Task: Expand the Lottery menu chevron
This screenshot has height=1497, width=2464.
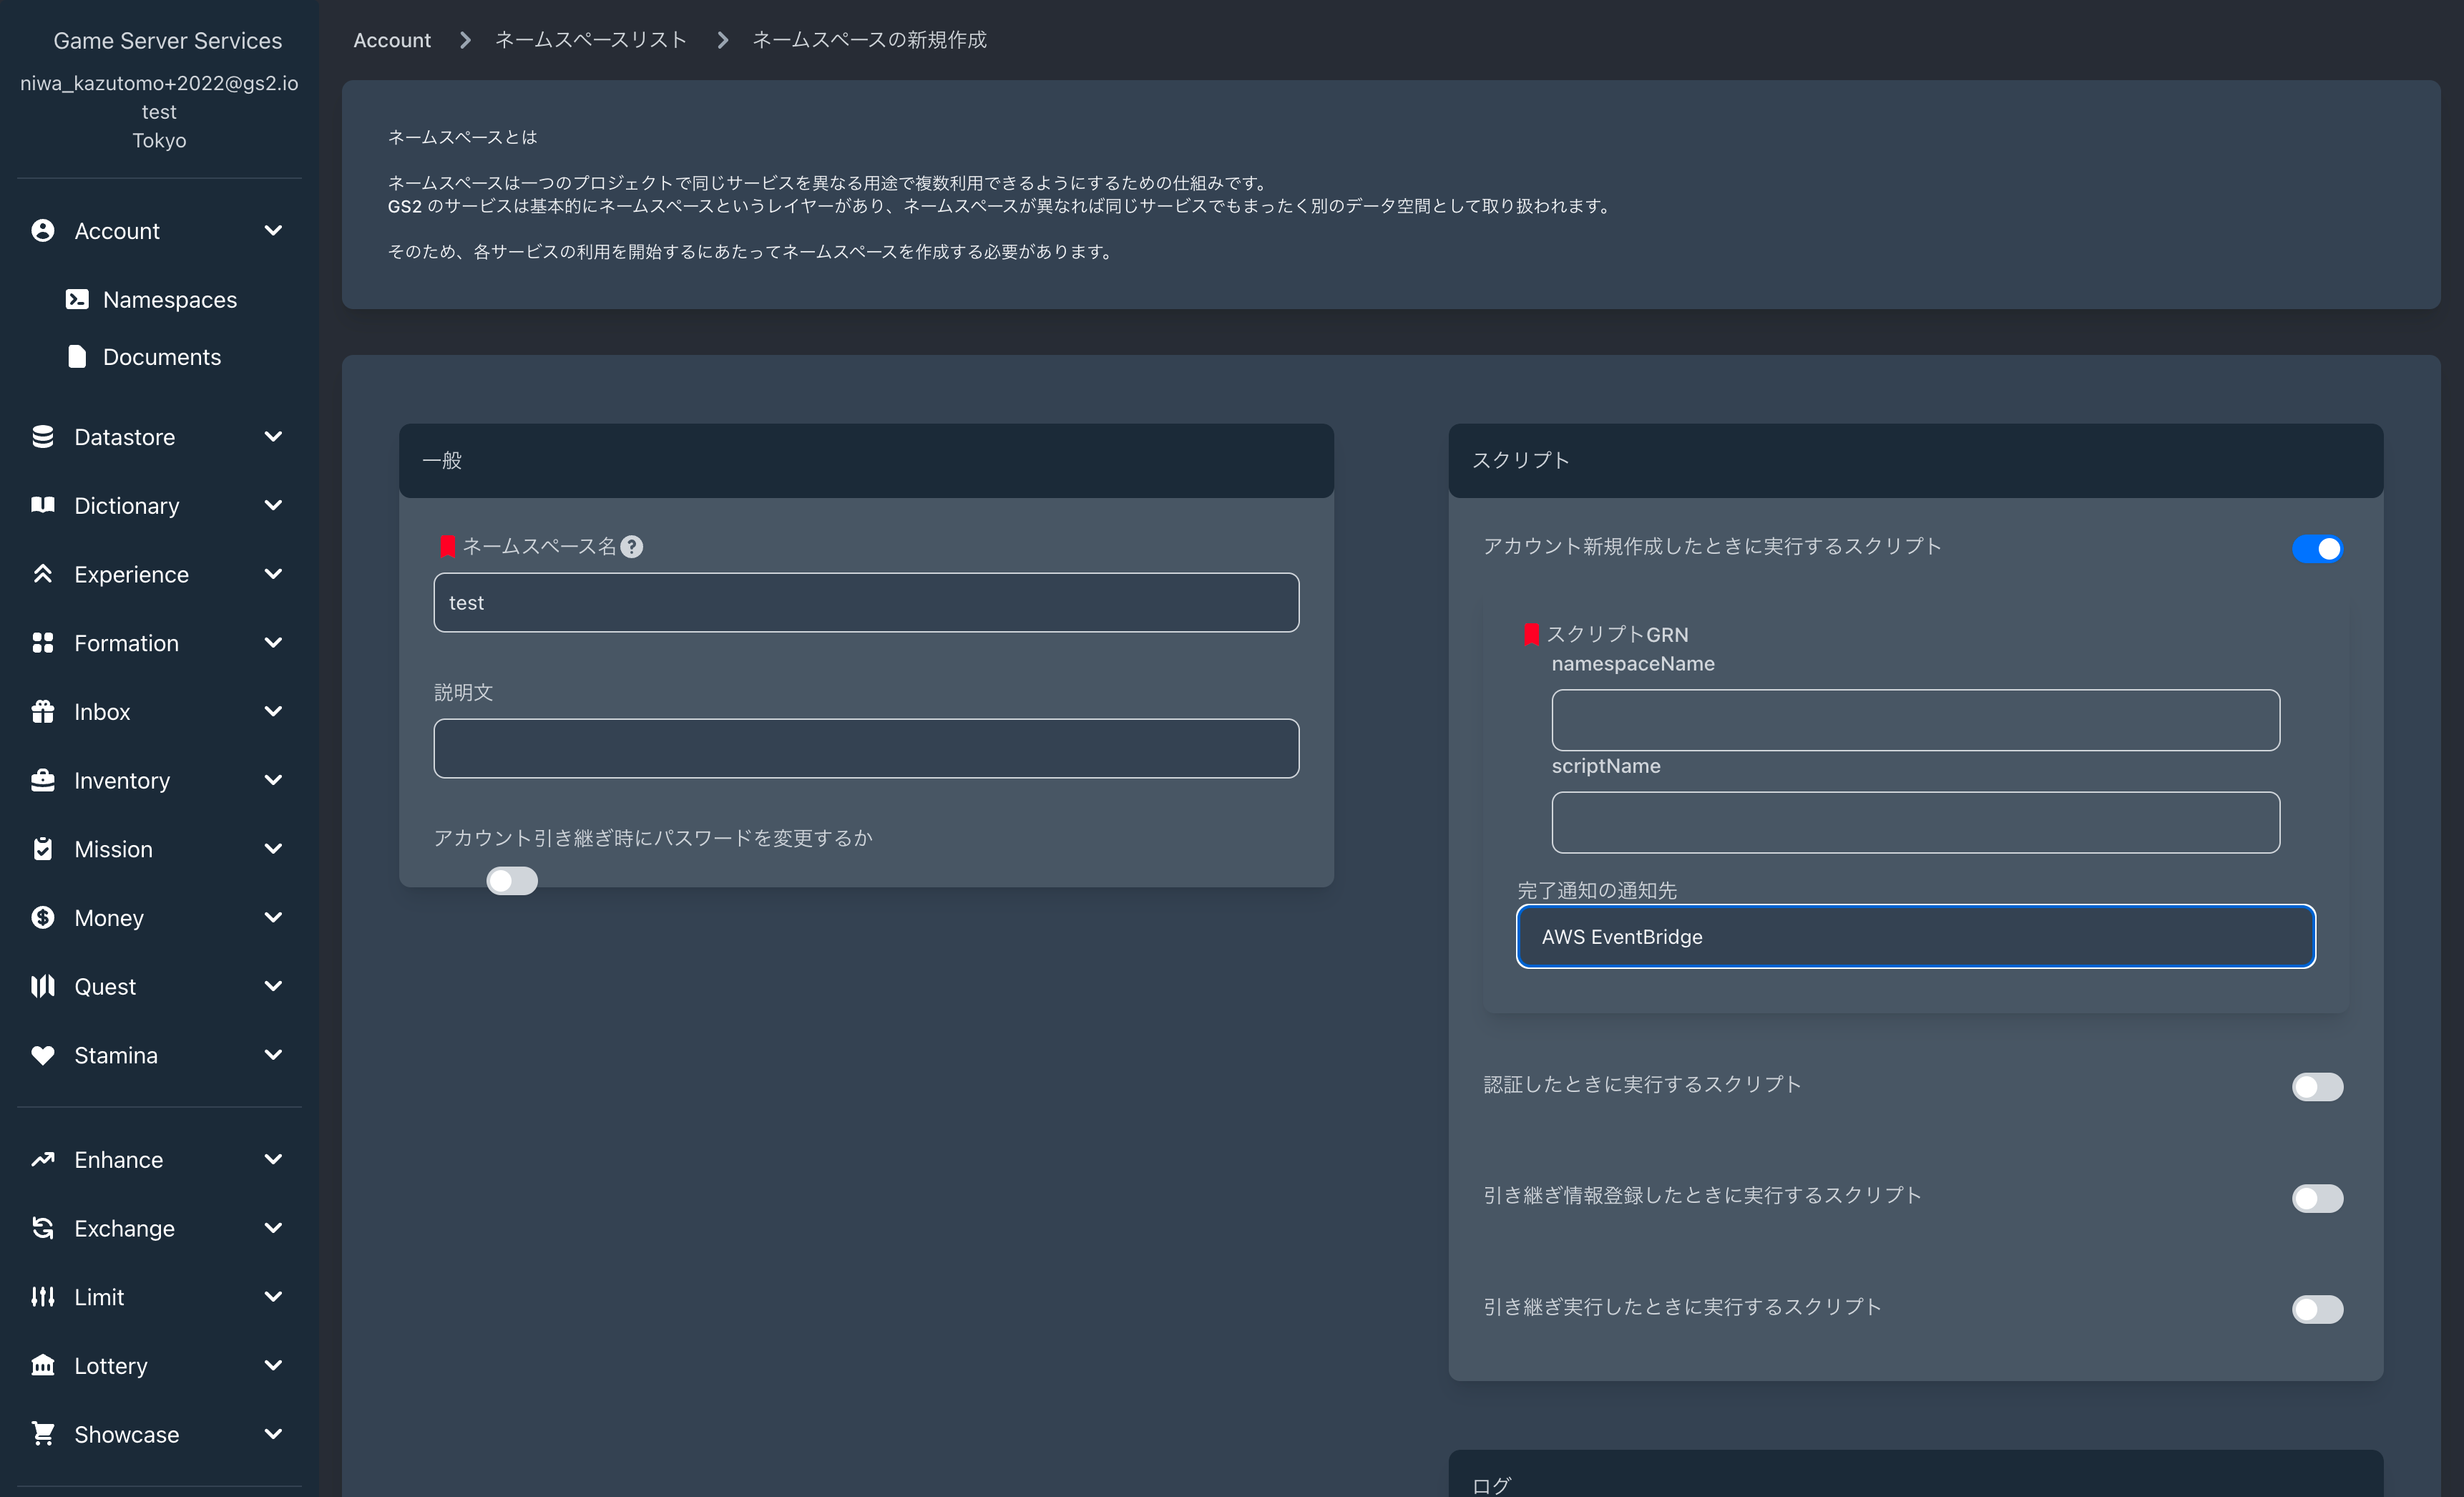Action: 273,1366
